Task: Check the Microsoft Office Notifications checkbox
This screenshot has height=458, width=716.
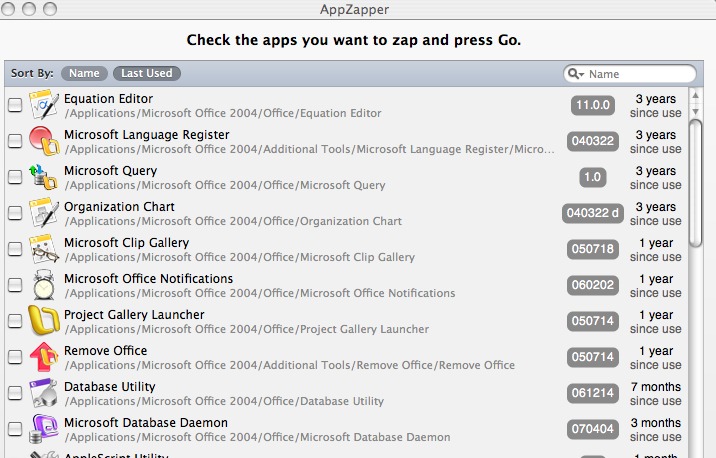Action: (15, 285)
